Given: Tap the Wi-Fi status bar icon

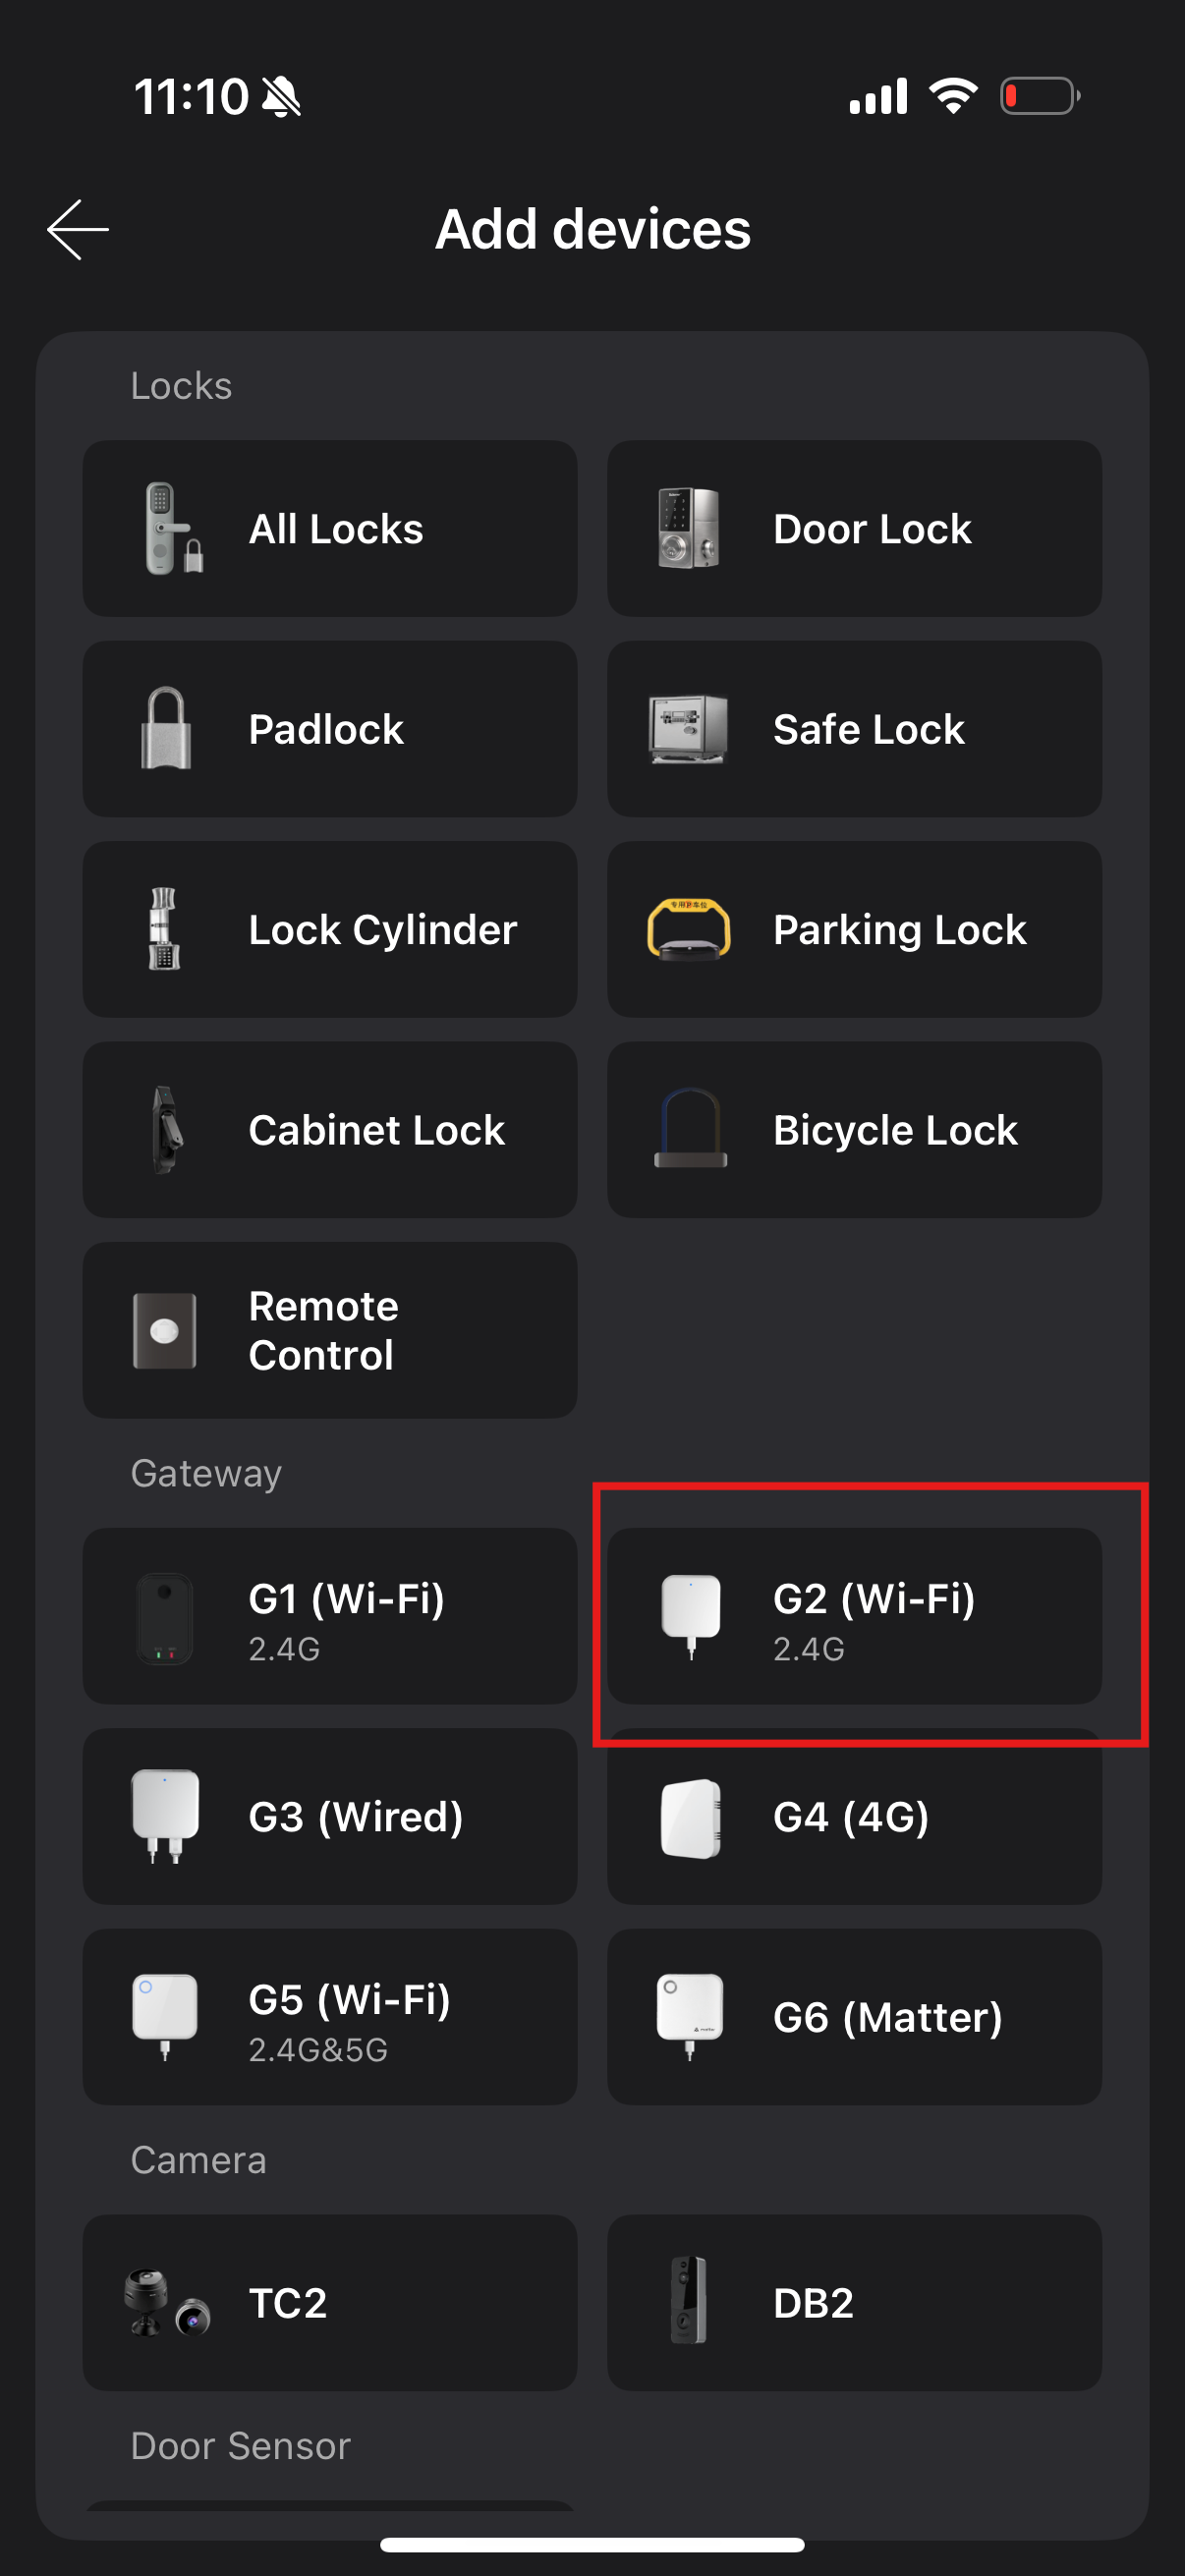Looking at the screenshot, I should coord(952,96).
